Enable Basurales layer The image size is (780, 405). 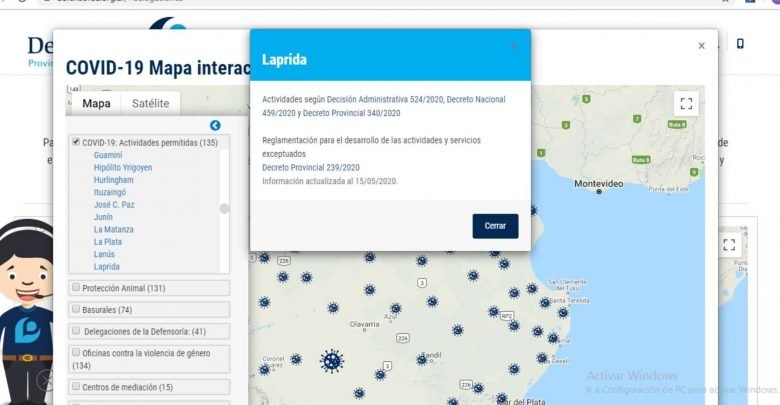click(76, 309)
